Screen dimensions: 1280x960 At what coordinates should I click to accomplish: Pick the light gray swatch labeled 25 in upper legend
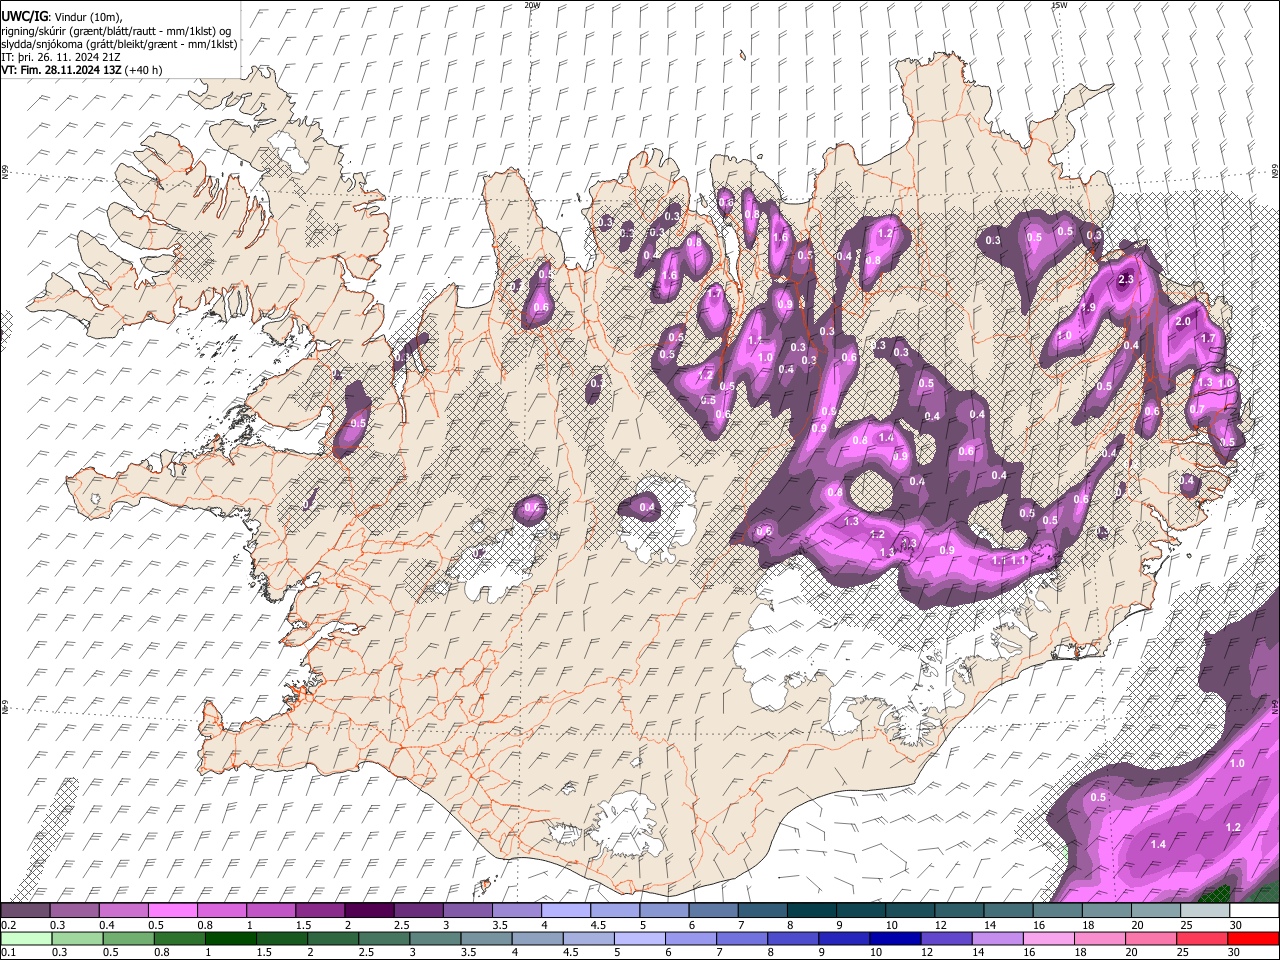click(x=1206, y=910)
